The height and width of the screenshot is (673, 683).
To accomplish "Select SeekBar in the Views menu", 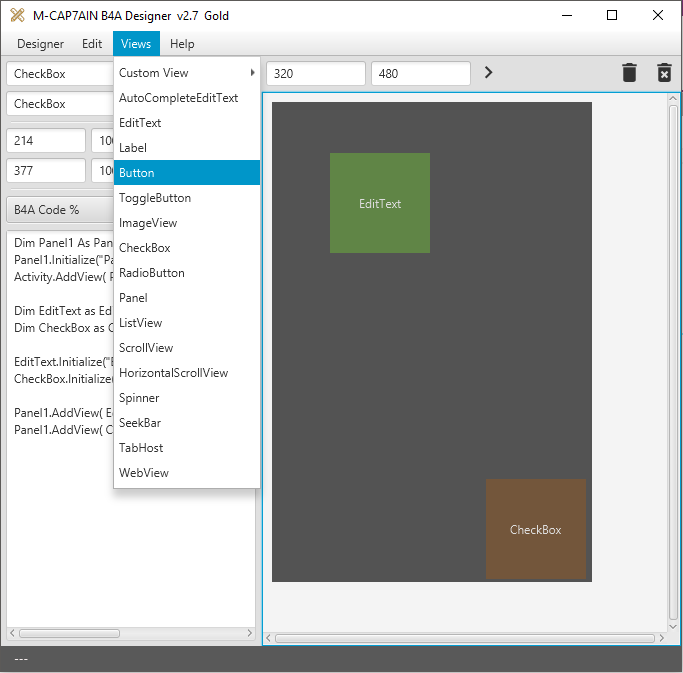I will click(187, 423).
